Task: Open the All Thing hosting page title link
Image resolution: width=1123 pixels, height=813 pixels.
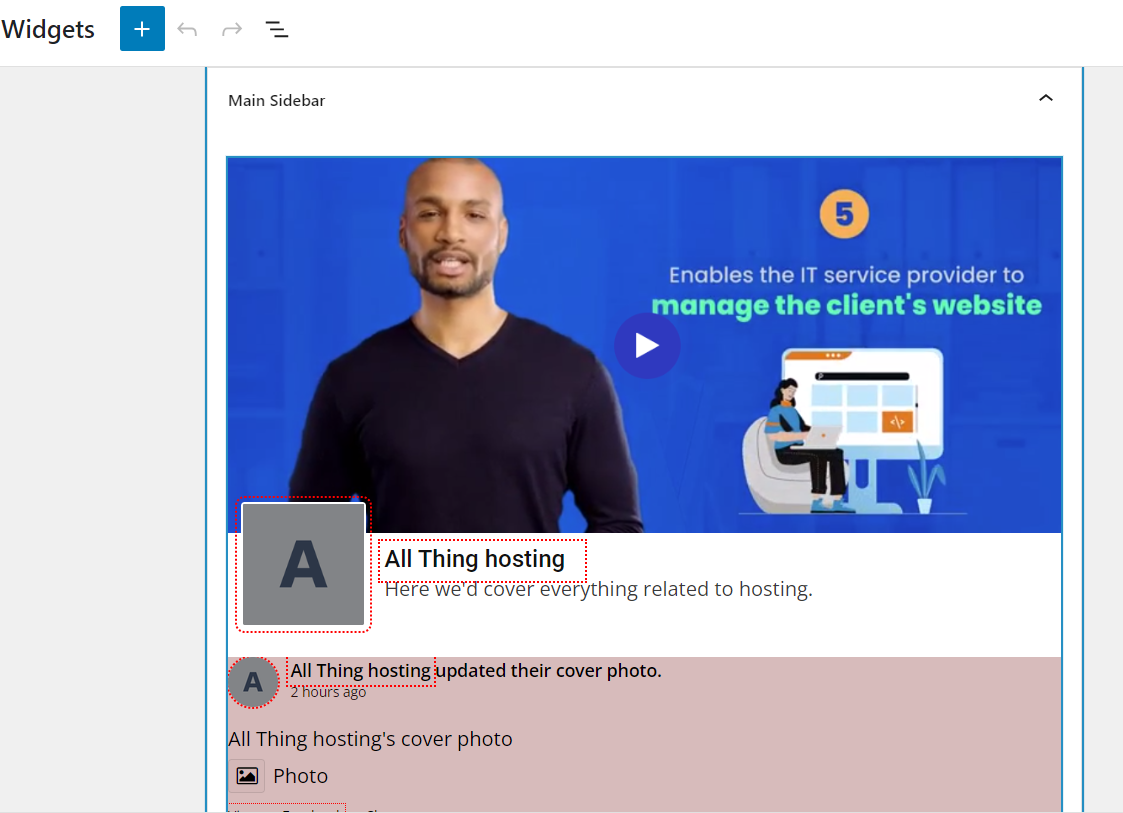Action: 475,559
